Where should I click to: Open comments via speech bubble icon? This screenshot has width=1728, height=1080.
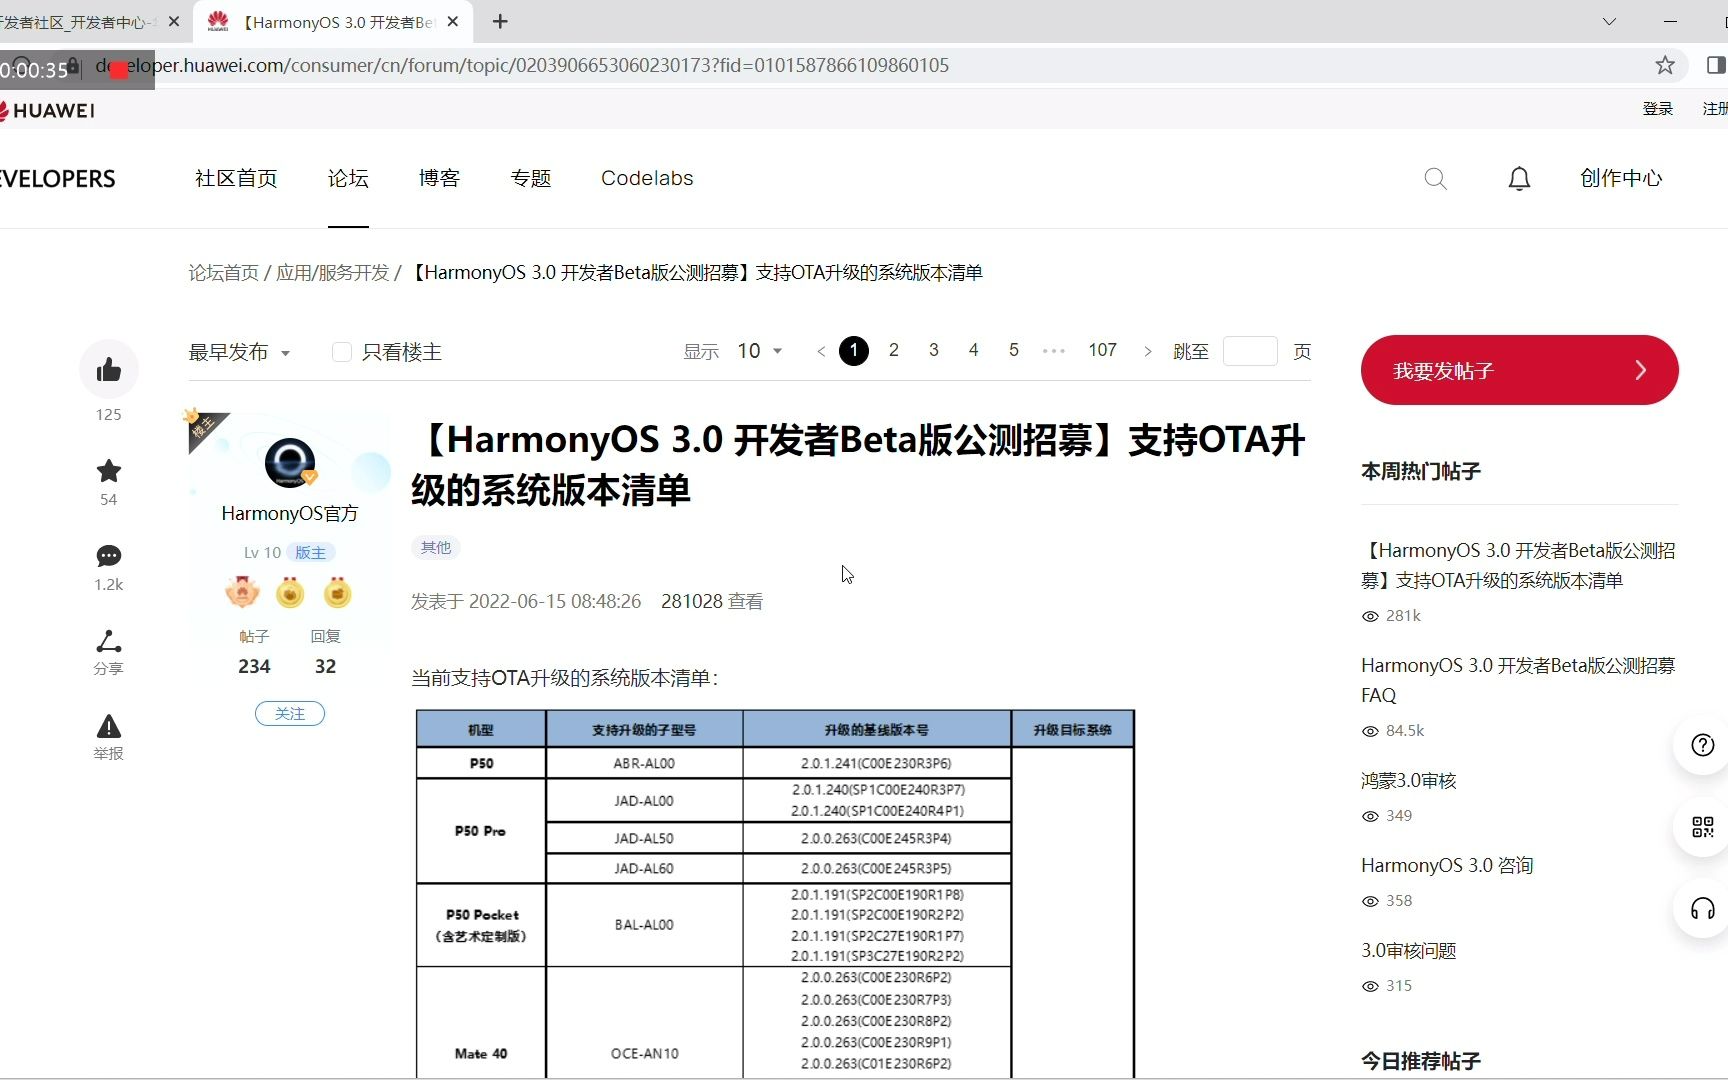[x=109, y=556]
